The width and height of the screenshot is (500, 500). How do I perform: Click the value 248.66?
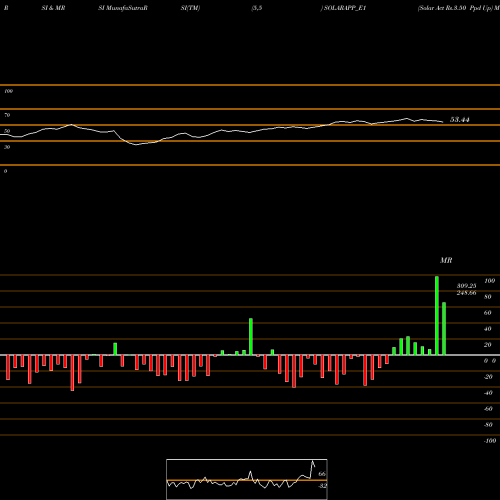pos(466,293)
